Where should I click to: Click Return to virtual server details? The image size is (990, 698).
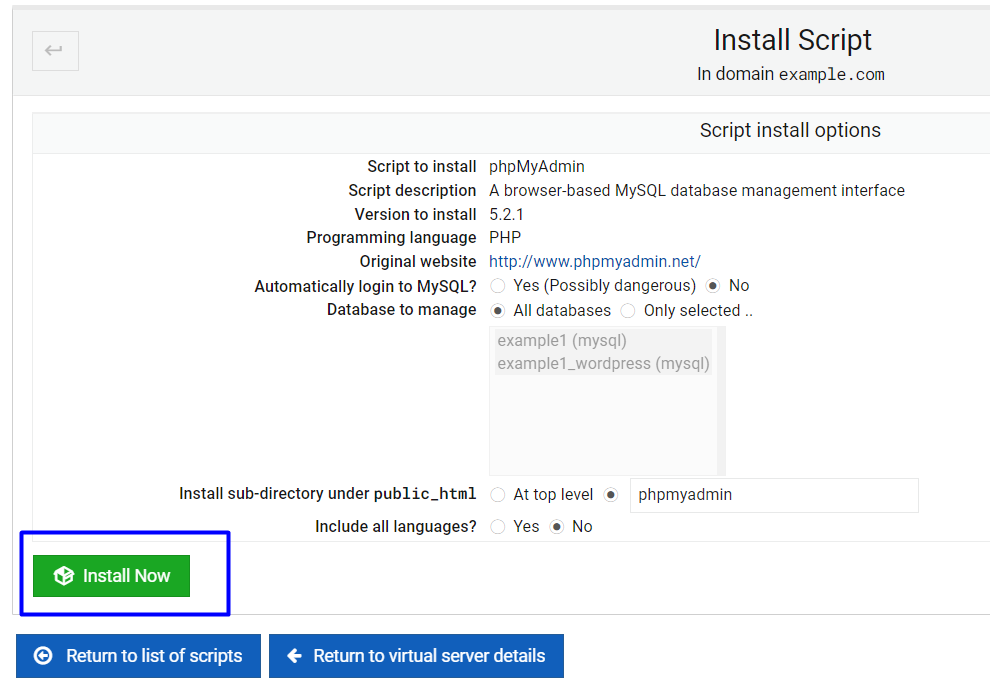pyautogui.click(x=416, y=656)
